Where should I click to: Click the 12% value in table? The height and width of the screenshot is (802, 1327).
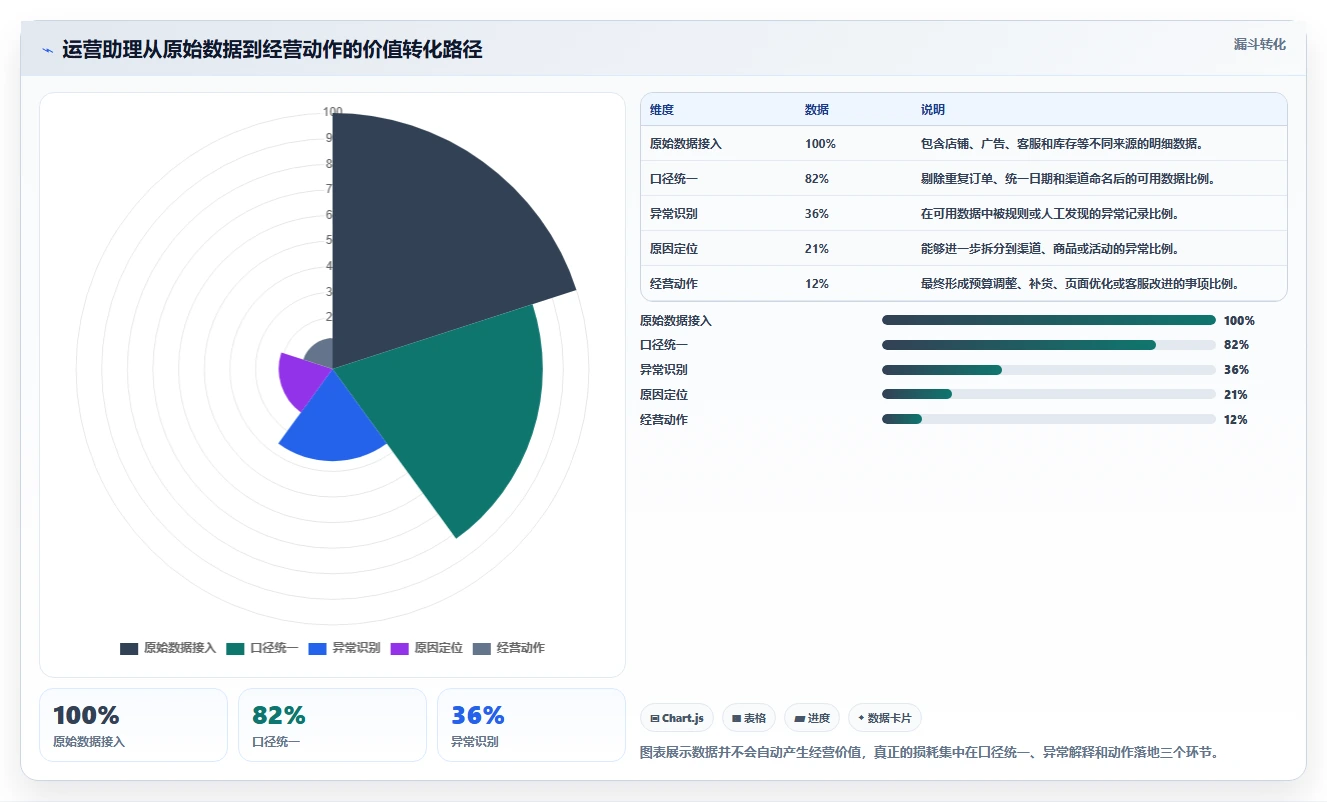tap(817, 284)
